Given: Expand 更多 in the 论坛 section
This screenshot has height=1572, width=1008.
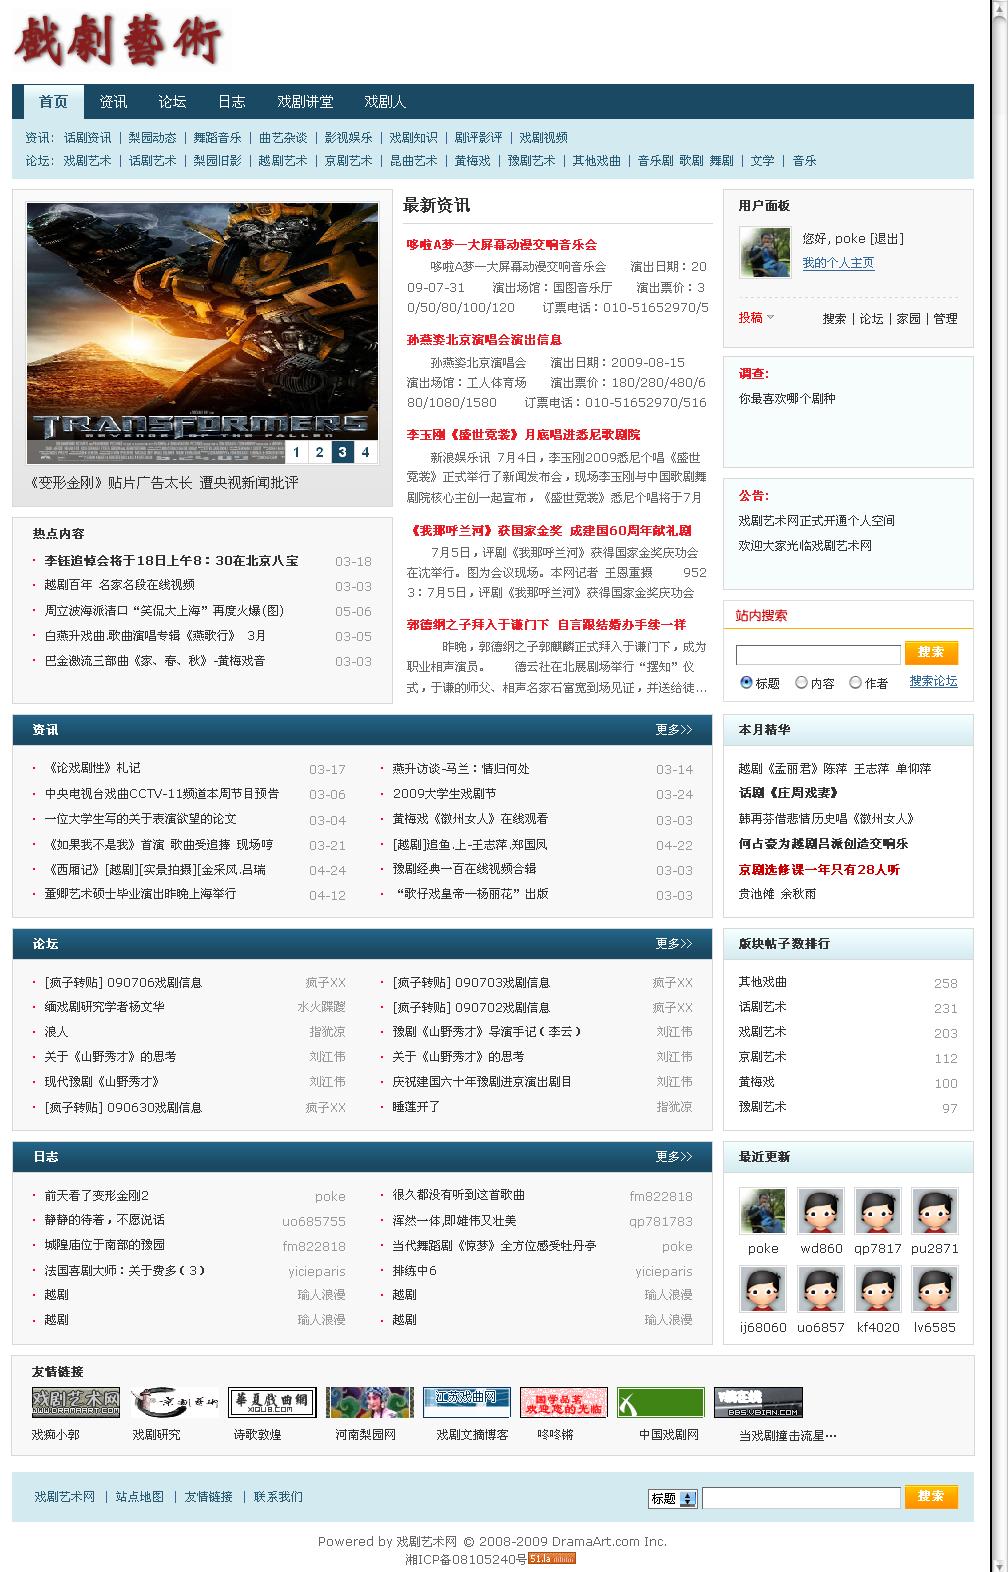Looking at the screenshot, I should pos(673,943).
